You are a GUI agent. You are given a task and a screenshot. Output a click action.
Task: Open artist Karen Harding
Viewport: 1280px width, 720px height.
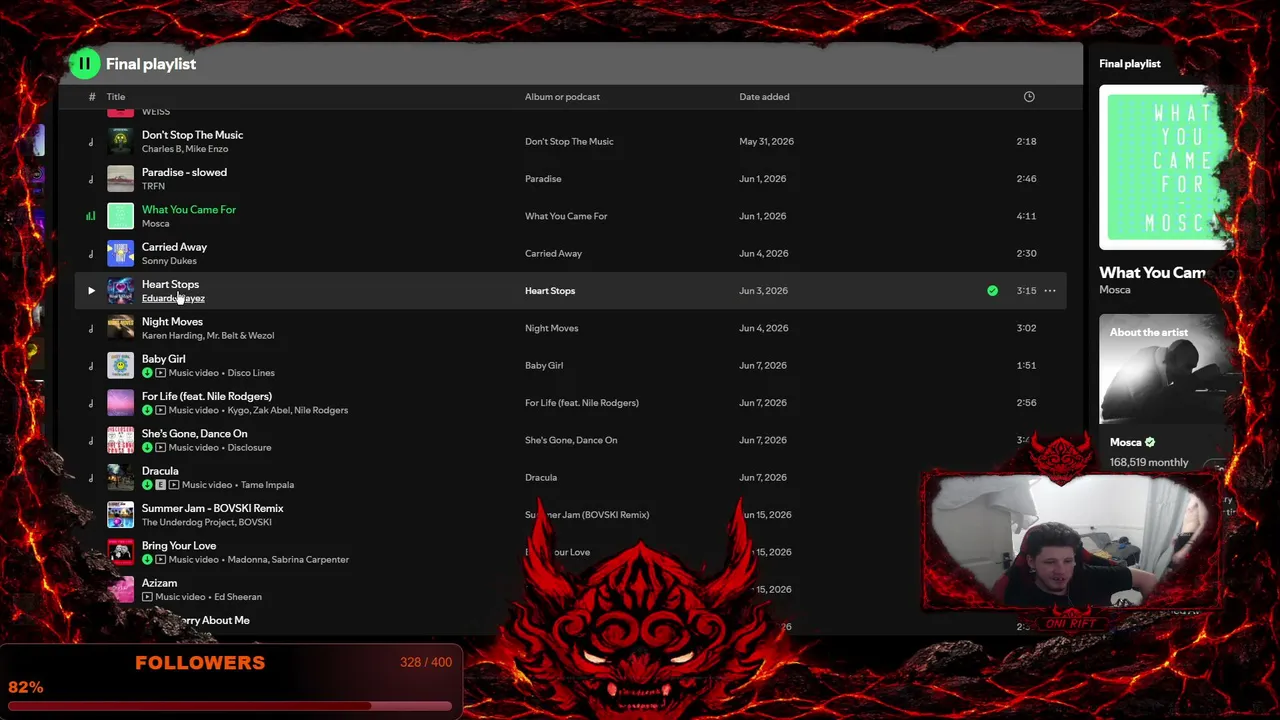pos(171,336)
